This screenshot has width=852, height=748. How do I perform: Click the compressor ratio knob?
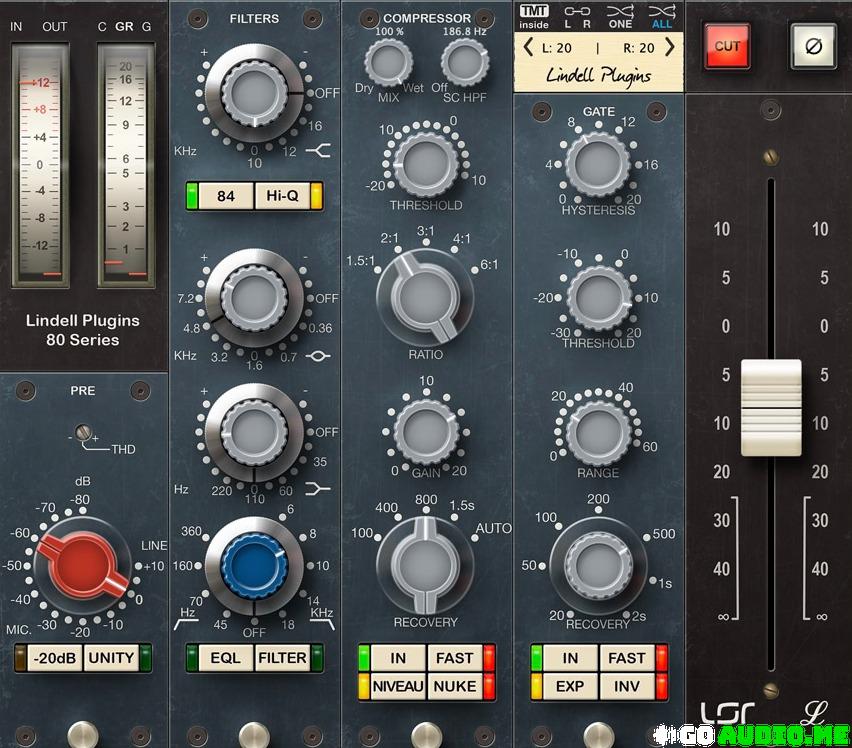(x=424, y=298)
